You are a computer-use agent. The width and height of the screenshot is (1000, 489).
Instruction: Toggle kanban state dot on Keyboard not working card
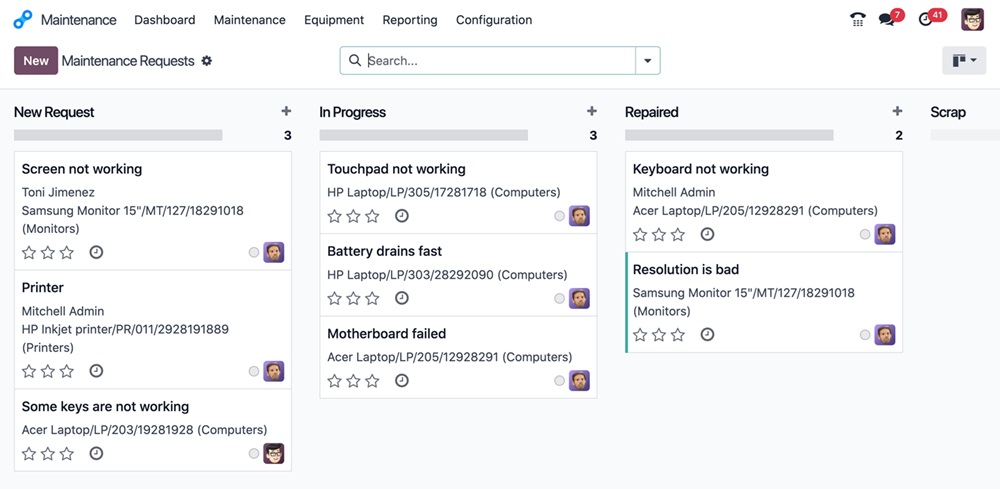click(865, 235)
